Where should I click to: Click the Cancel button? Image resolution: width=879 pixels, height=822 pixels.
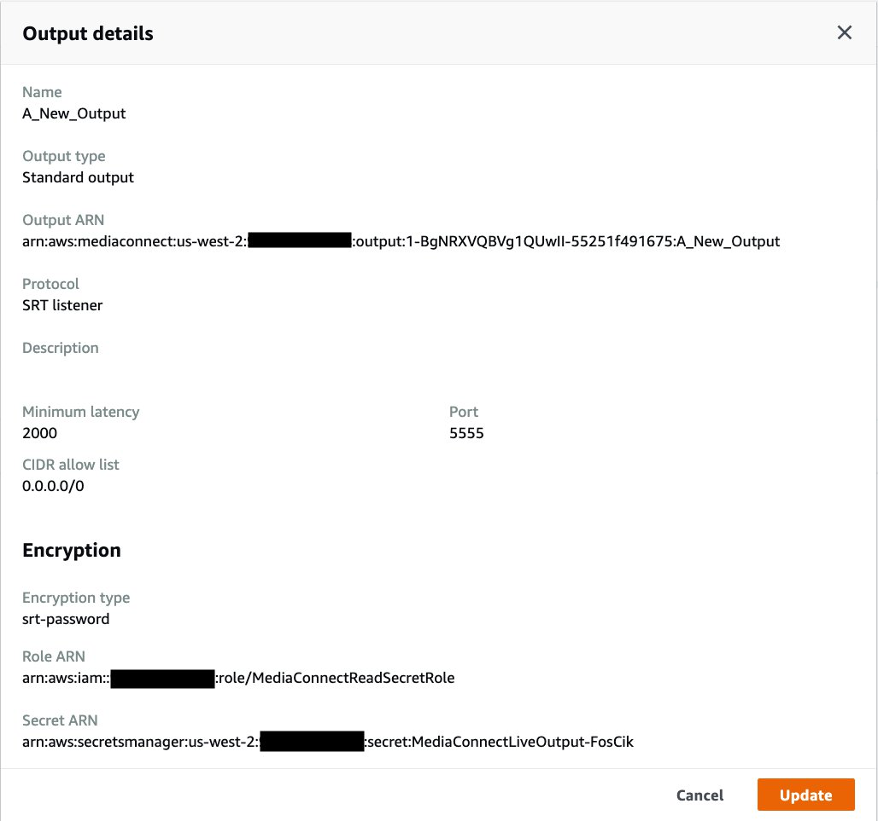coord(698,795)
